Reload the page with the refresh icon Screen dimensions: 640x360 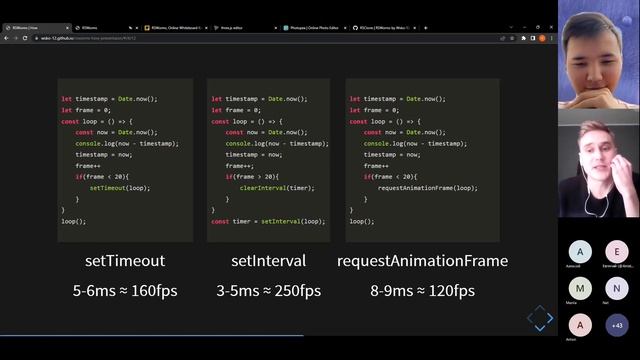point(25,38)
